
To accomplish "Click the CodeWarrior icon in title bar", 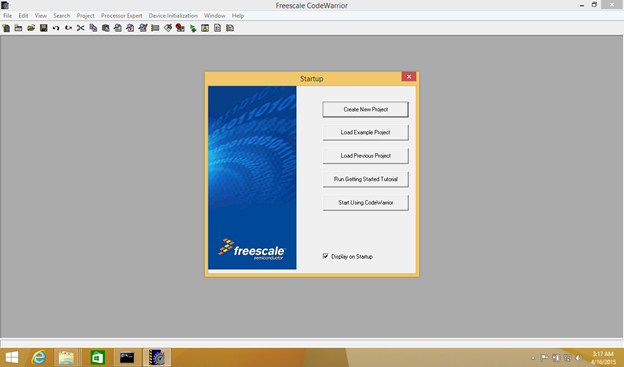I will [5, 5].
